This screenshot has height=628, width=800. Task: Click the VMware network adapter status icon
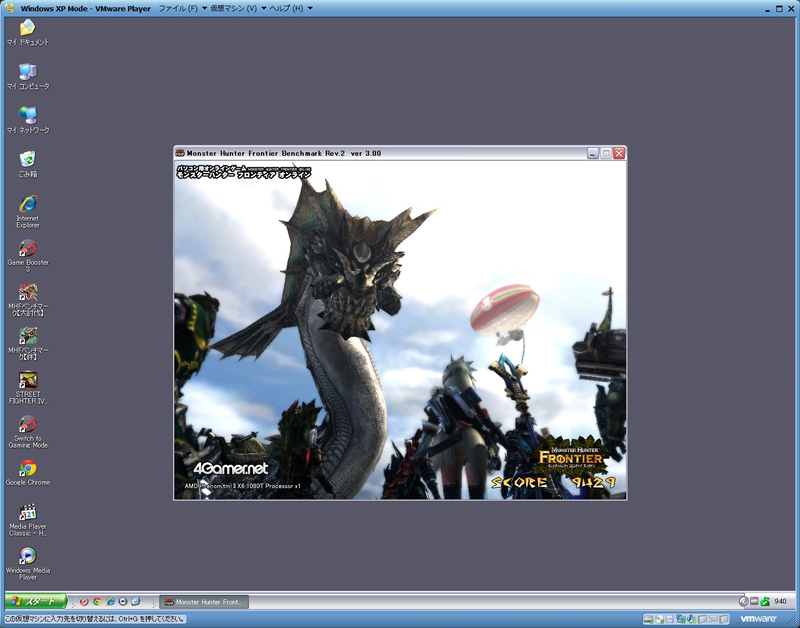681,619
